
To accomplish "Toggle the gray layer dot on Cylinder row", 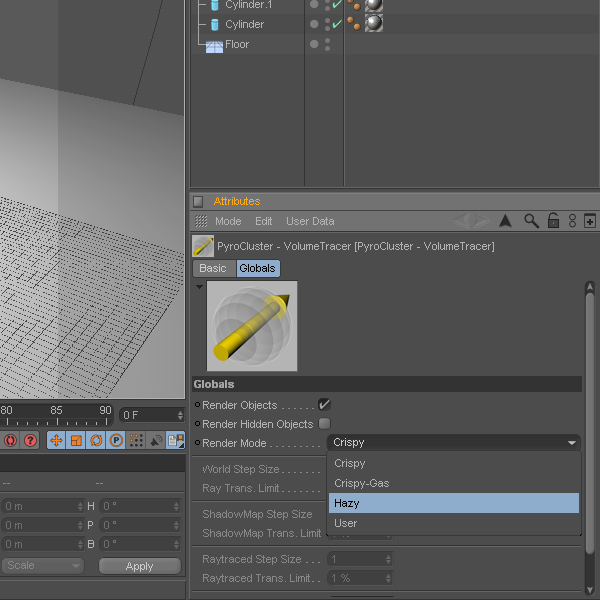I will [314, 24].
